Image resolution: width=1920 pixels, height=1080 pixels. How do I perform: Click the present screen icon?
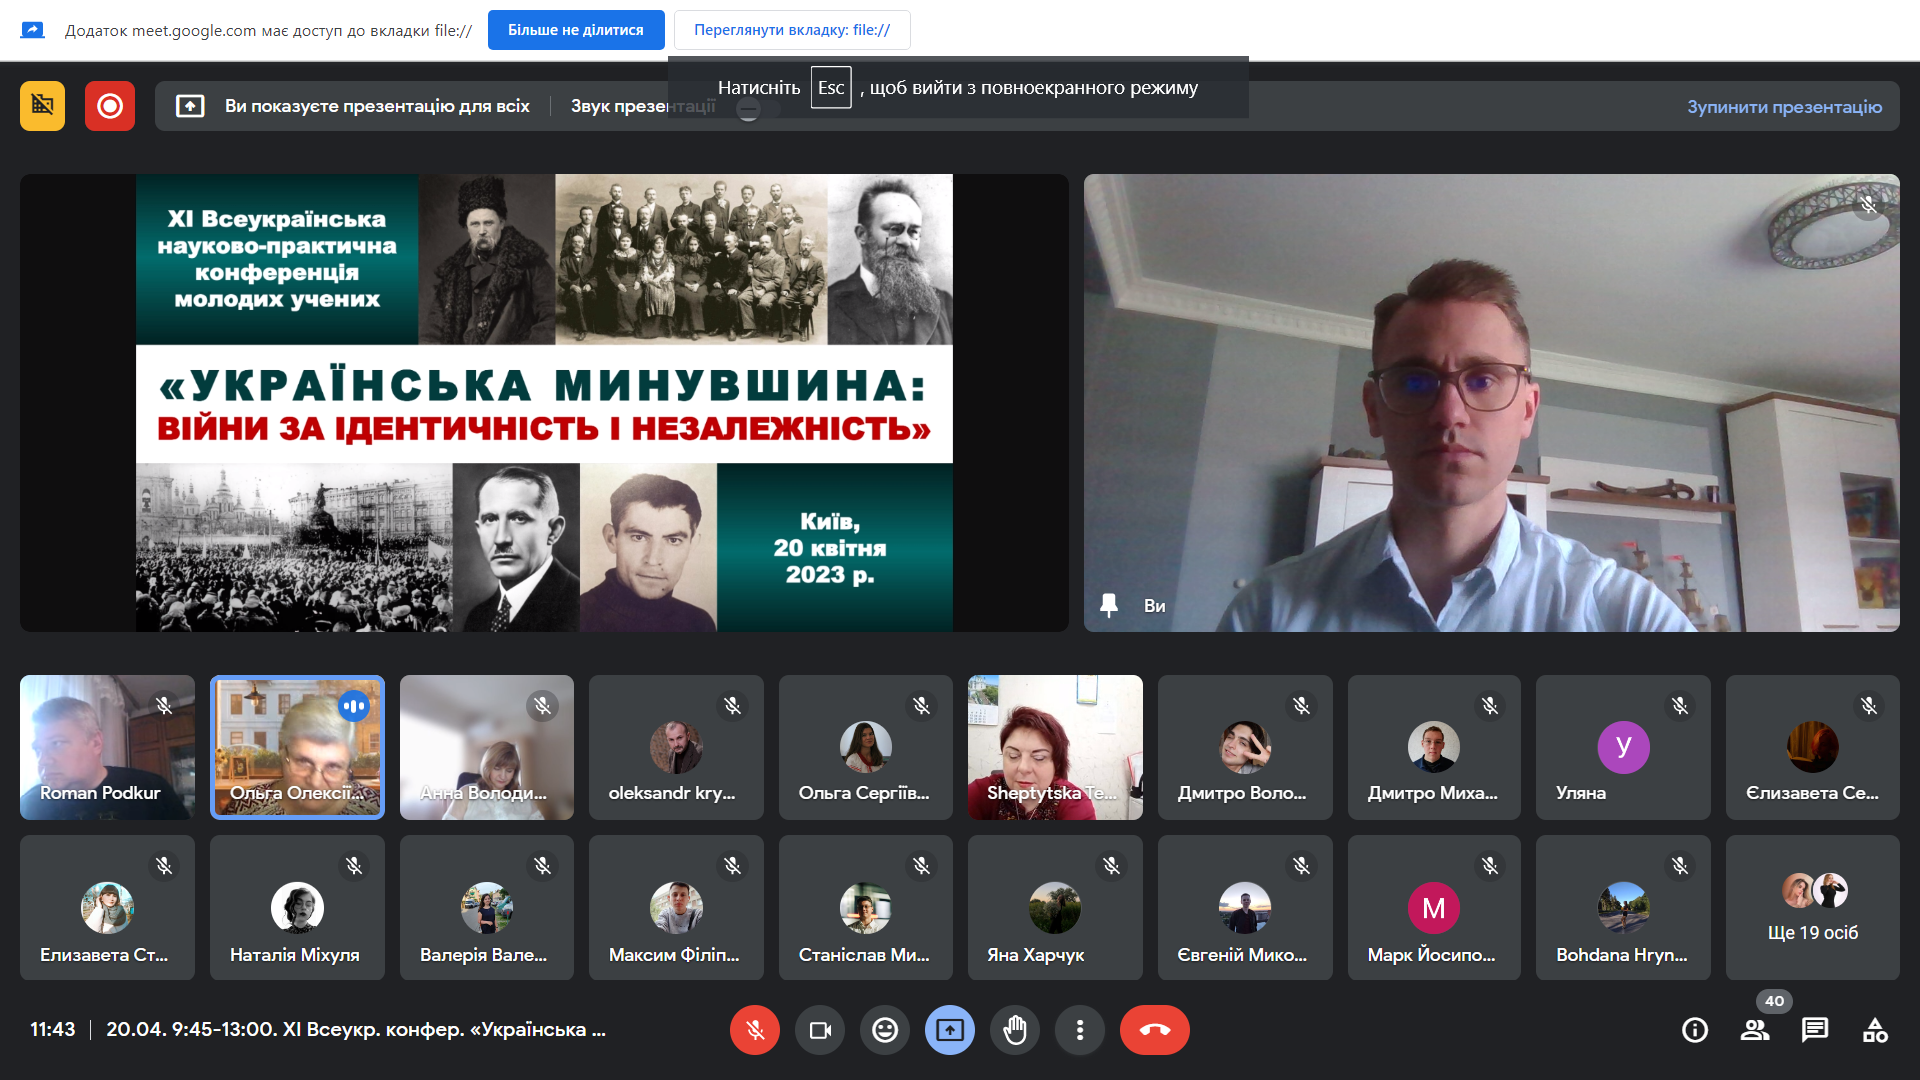(950, 1030)
